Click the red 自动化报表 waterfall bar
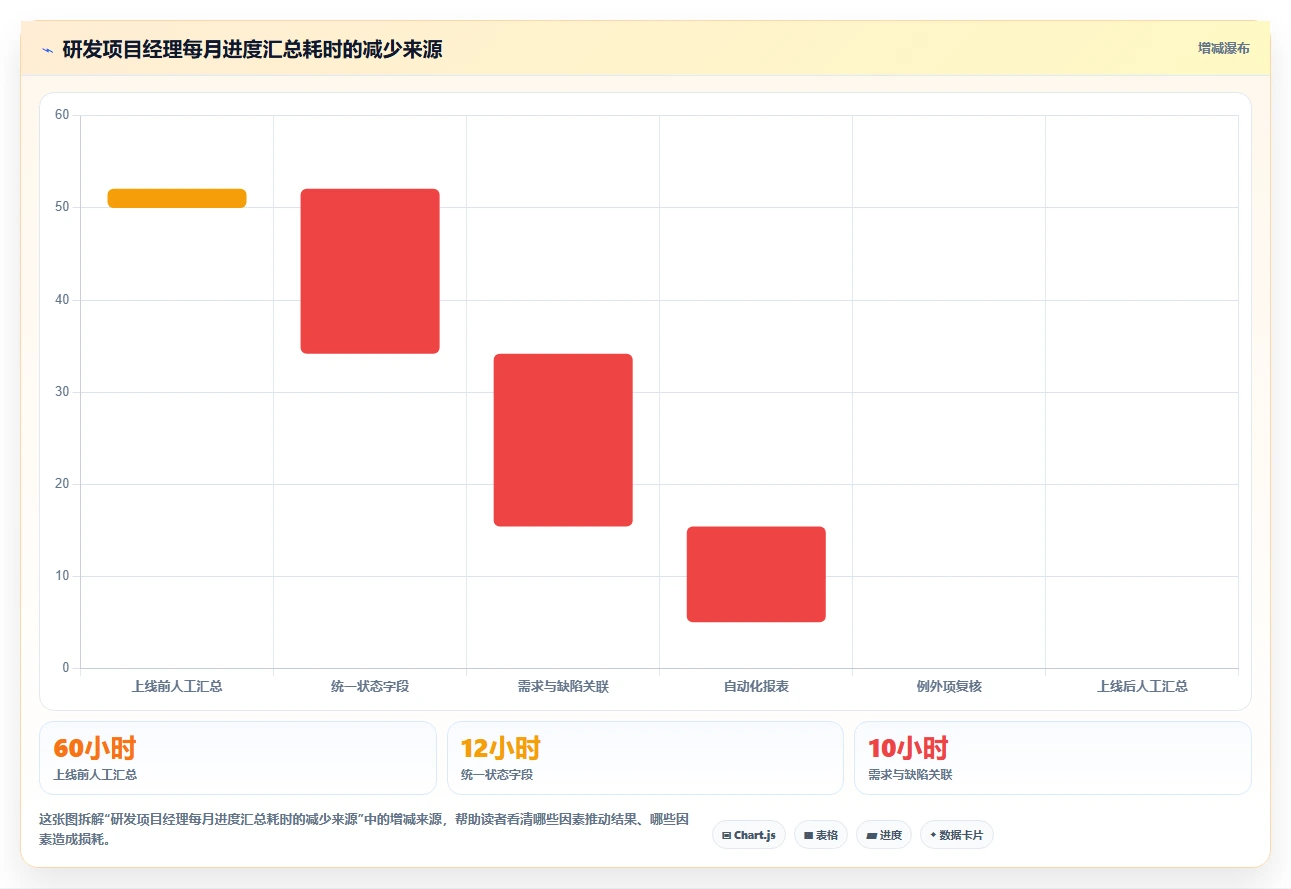Screen dimensions: 1291x889 [756, 574]
